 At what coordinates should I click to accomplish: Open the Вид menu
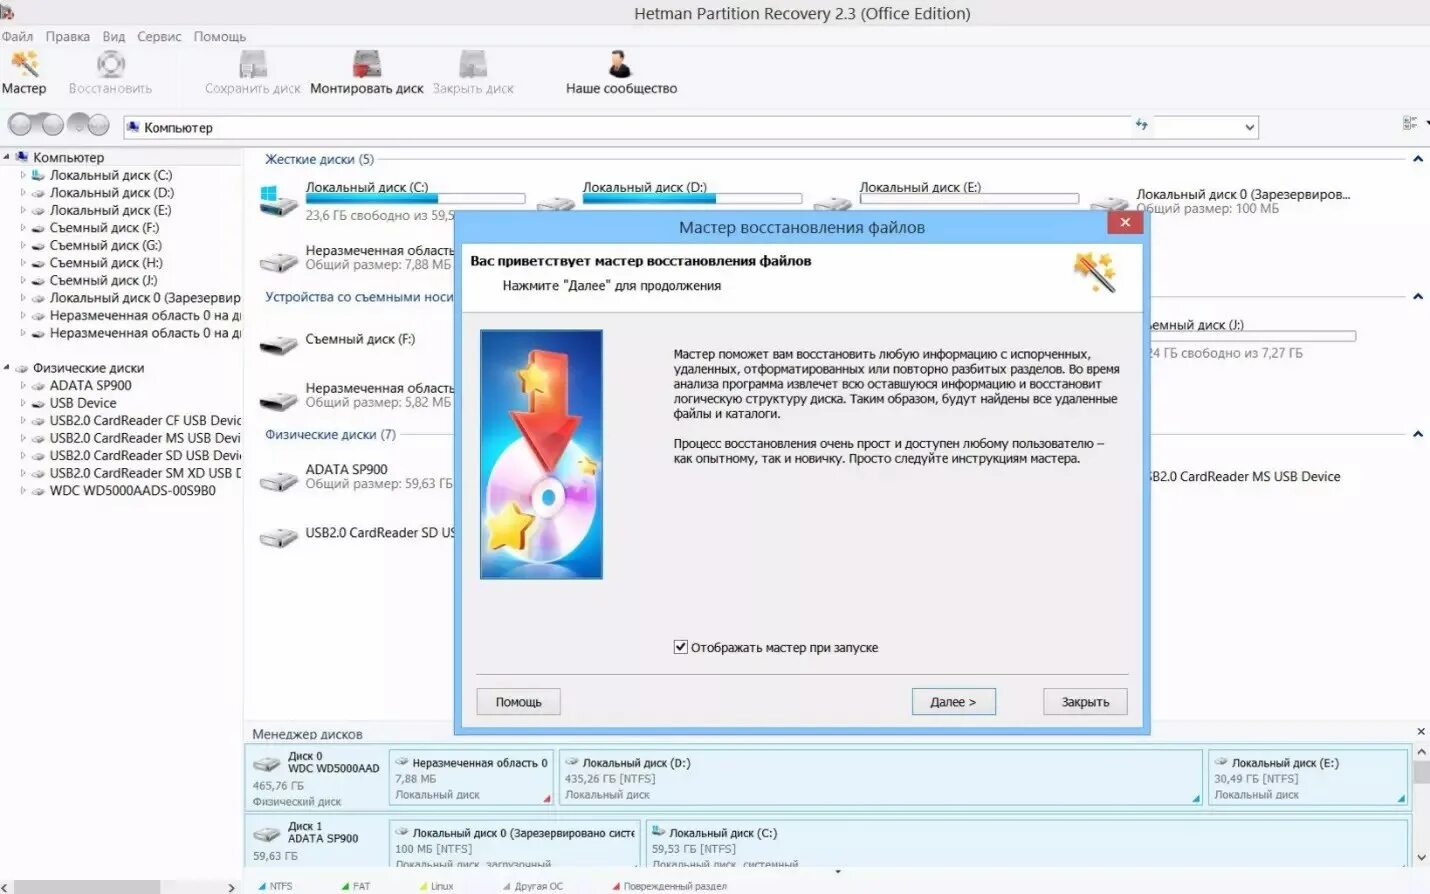(x=114, y=36)
